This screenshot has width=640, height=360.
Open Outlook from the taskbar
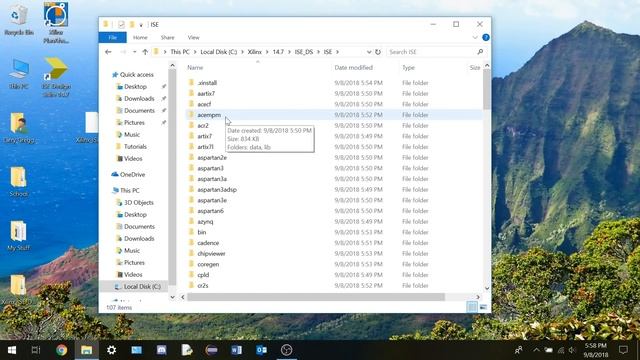pos(261,350)
